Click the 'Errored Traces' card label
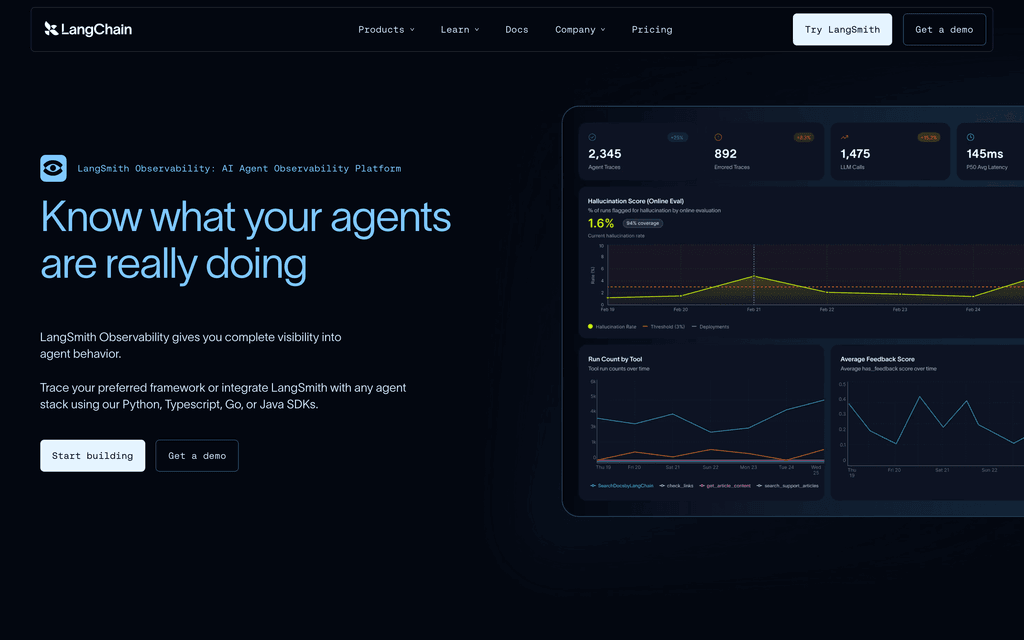The width and height of the screenshot is (1024, 640). coord(732,167)
